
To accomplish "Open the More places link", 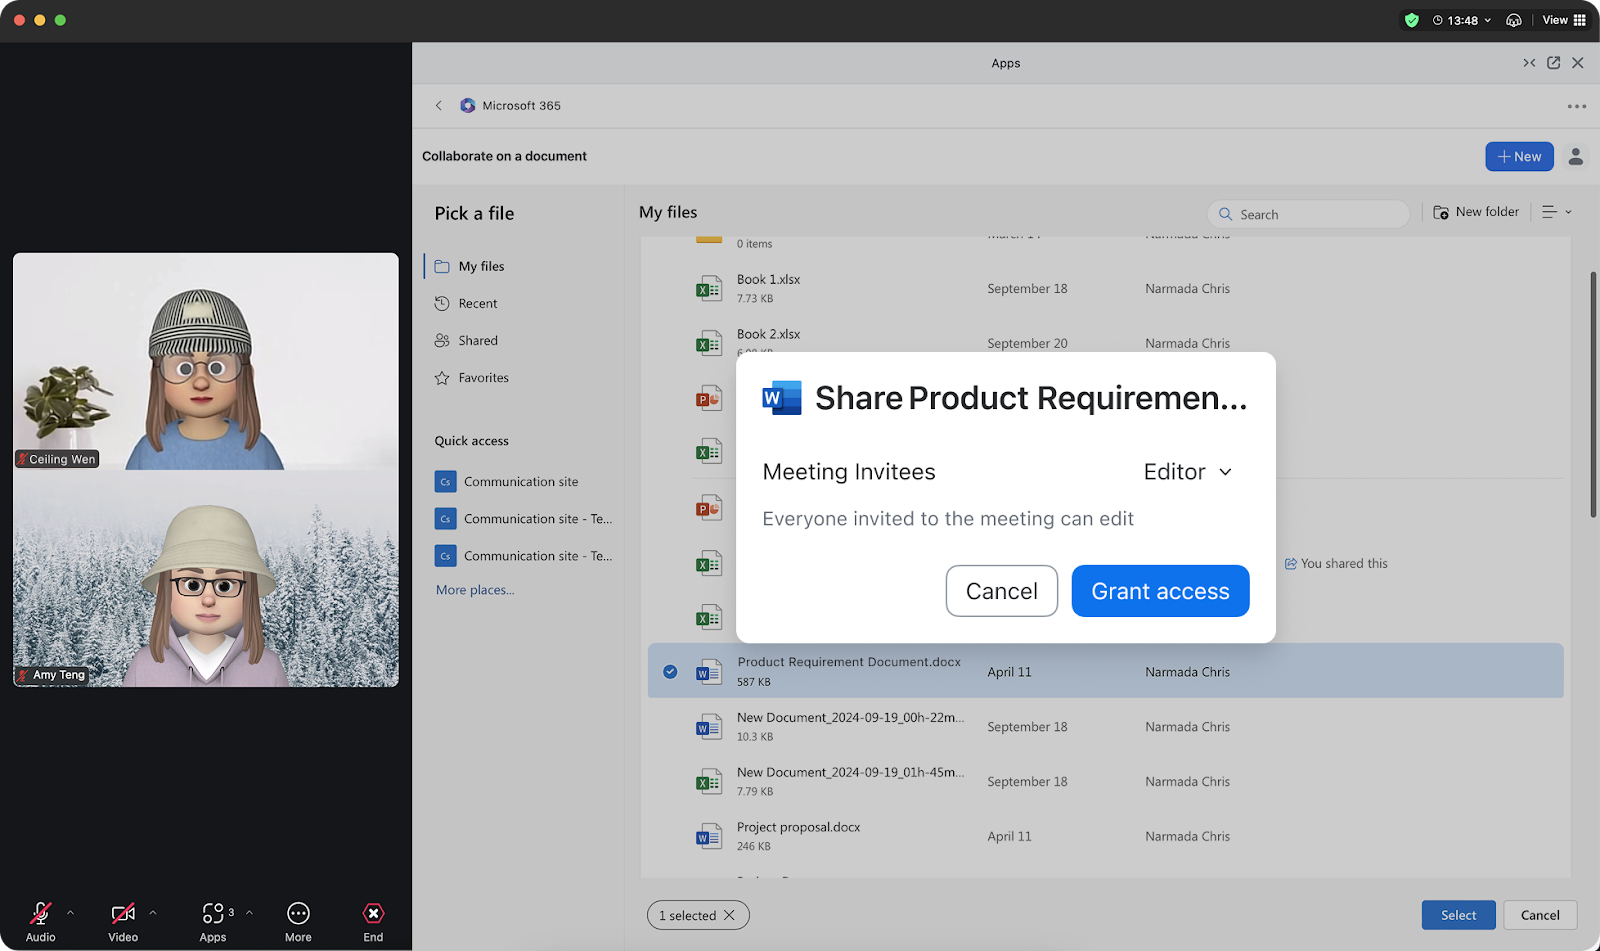I will [475, 590].
